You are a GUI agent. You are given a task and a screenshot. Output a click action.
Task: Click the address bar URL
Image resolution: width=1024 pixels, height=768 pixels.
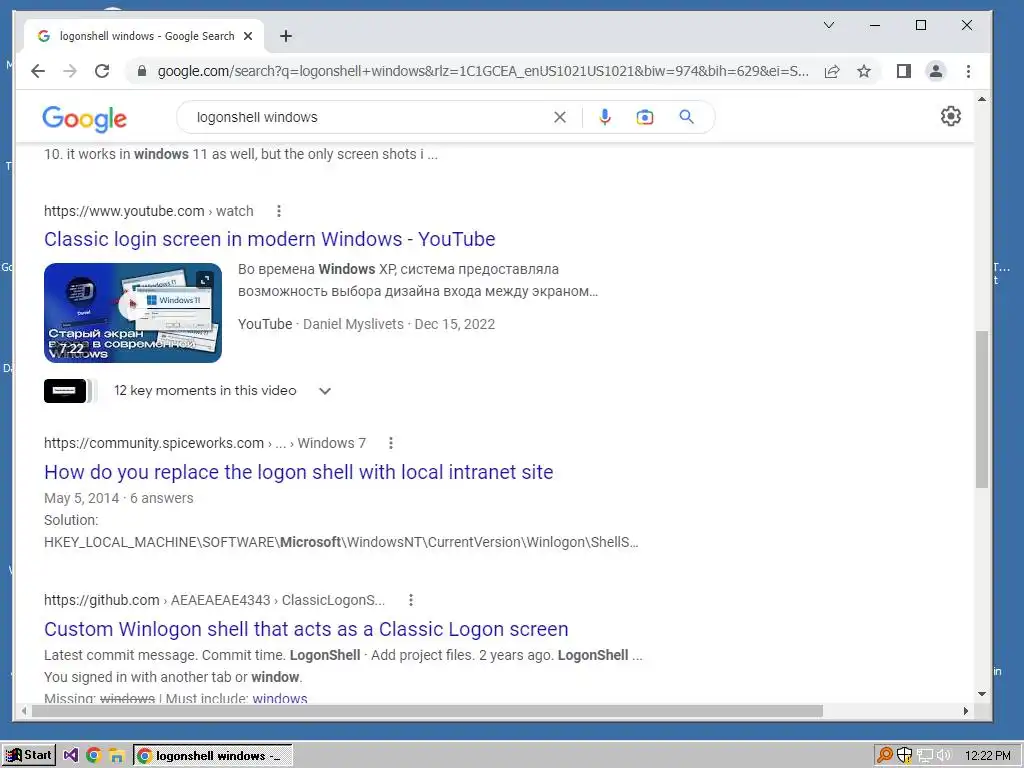(x=483, y=71)
